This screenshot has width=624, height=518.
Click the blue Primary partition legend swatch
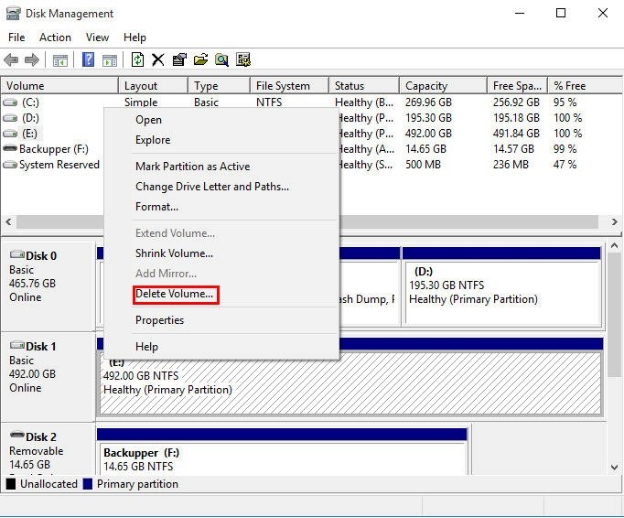(x=88, y=484)
